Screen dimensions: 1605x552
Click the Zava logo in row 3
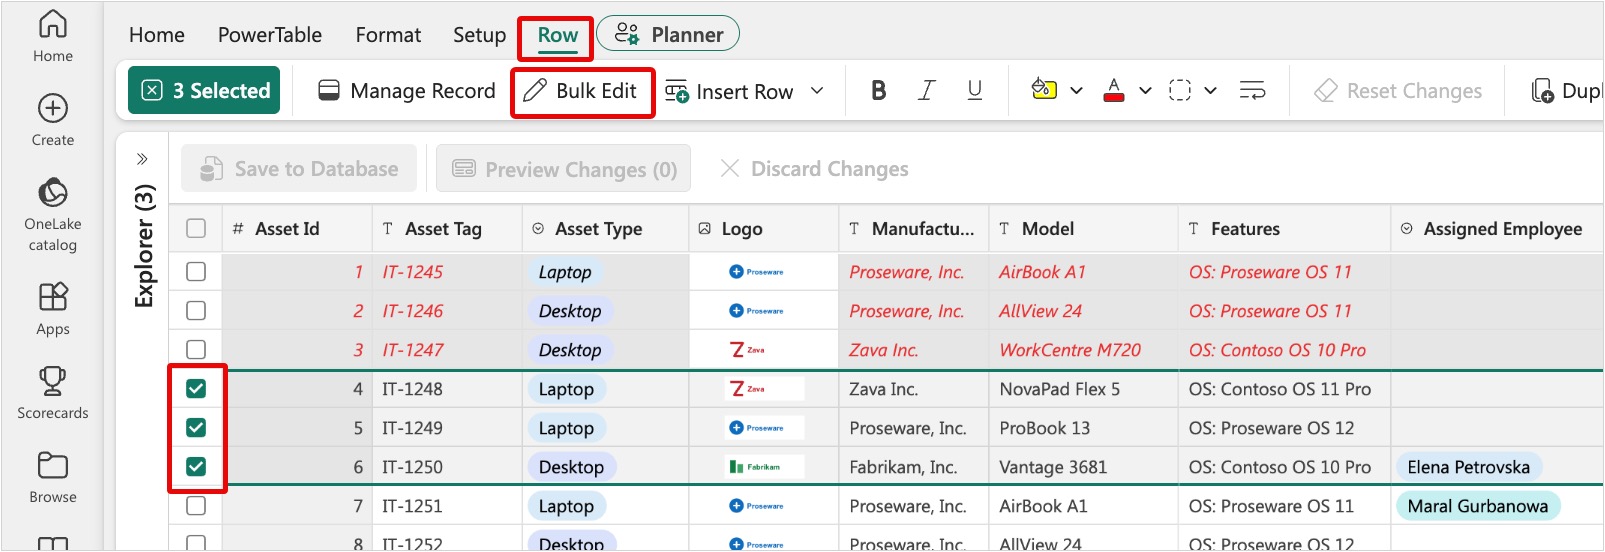[x=748, y=350]
